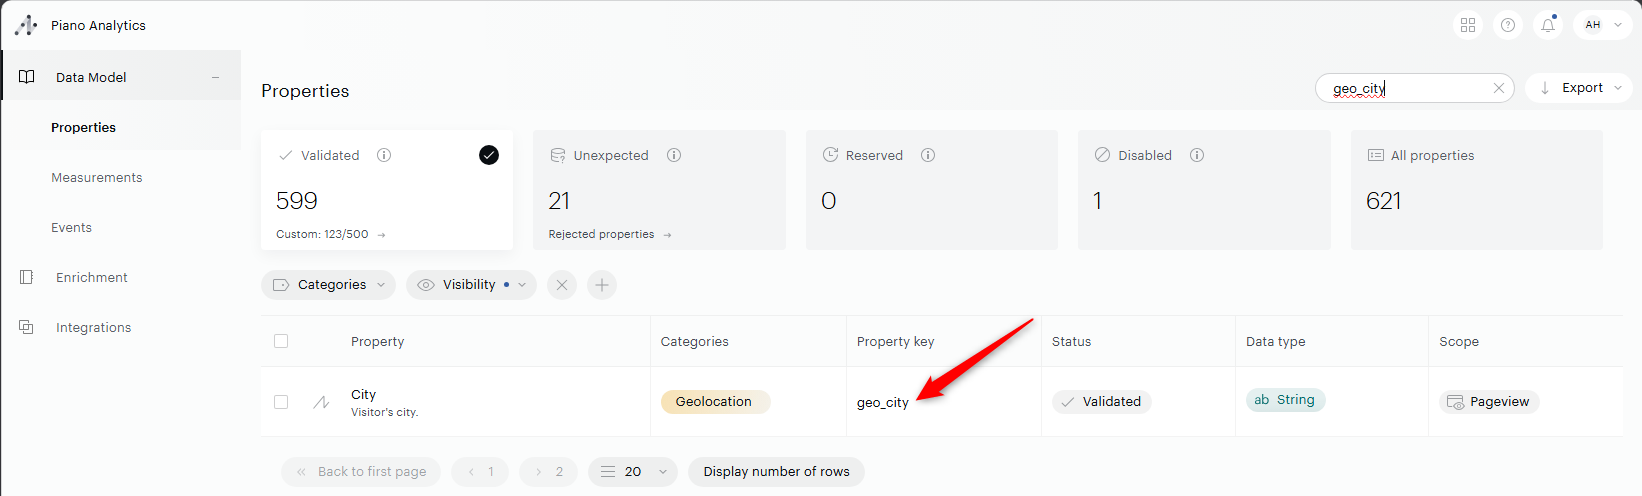
Task: Select all rows with header checkbox
Action: (281, 341)
